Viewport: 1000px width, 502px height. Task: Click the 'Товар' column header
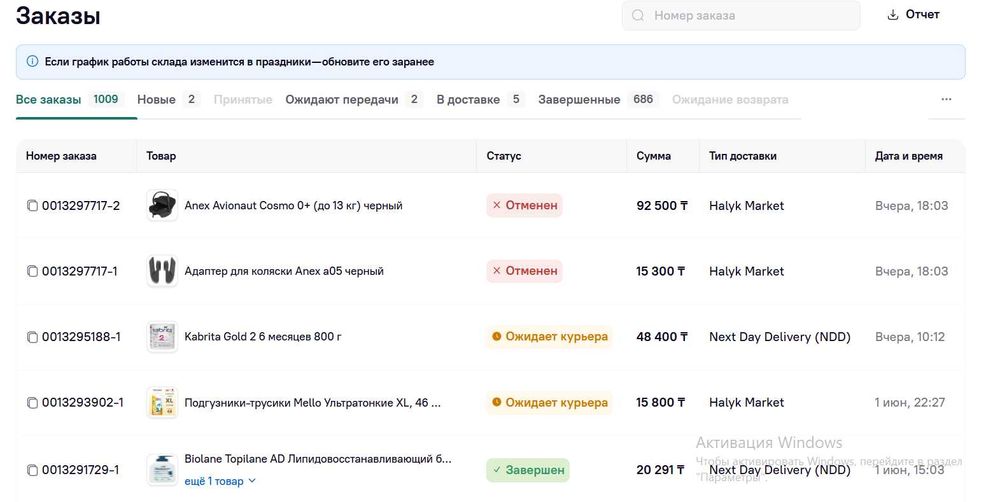point(161,156)
